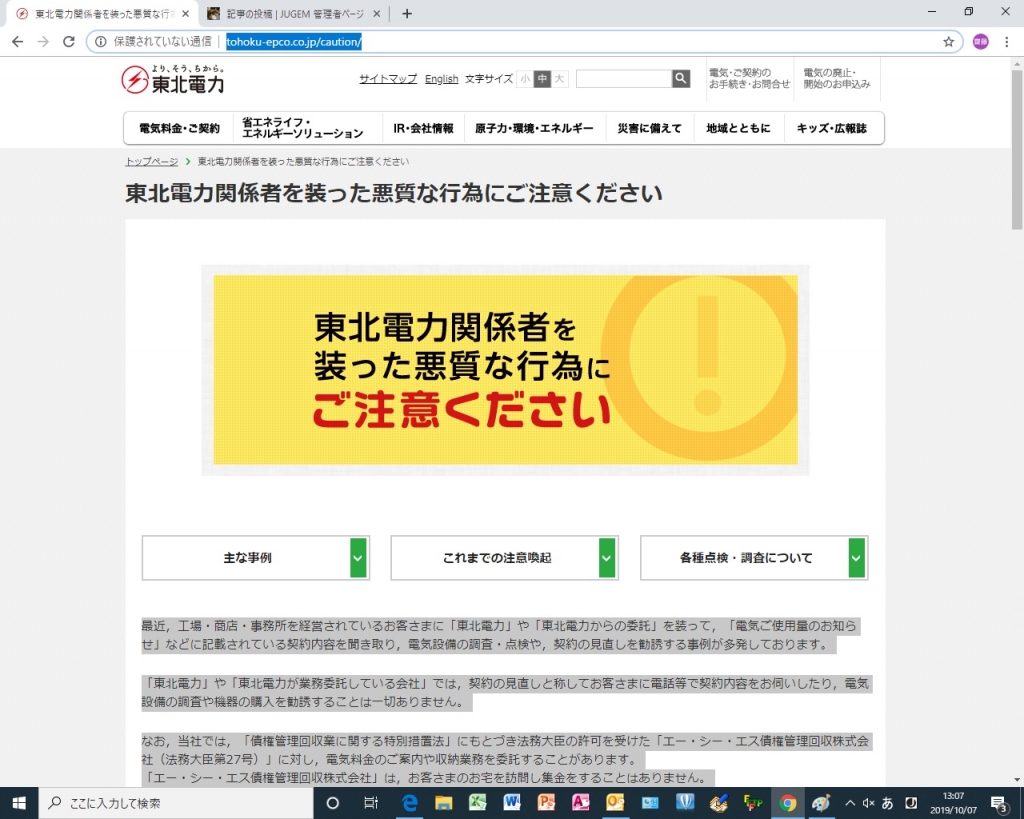The height and width of the screenshot is (819, 1024).
Task: Launch Word from the taskbar
Action: point(512,803)
